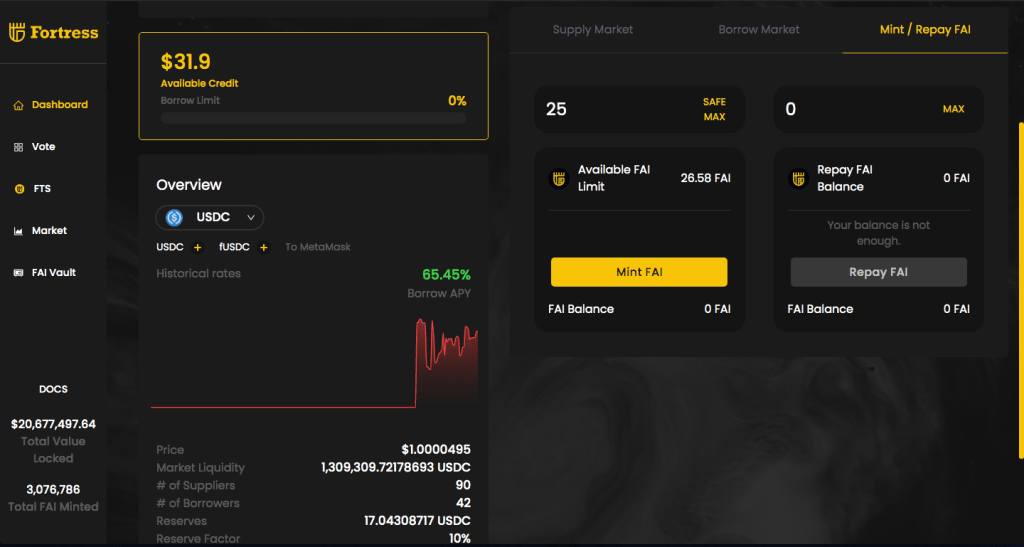
Task: Click the 65.45% Borrow APY value
Action: (x=446, y=275)
